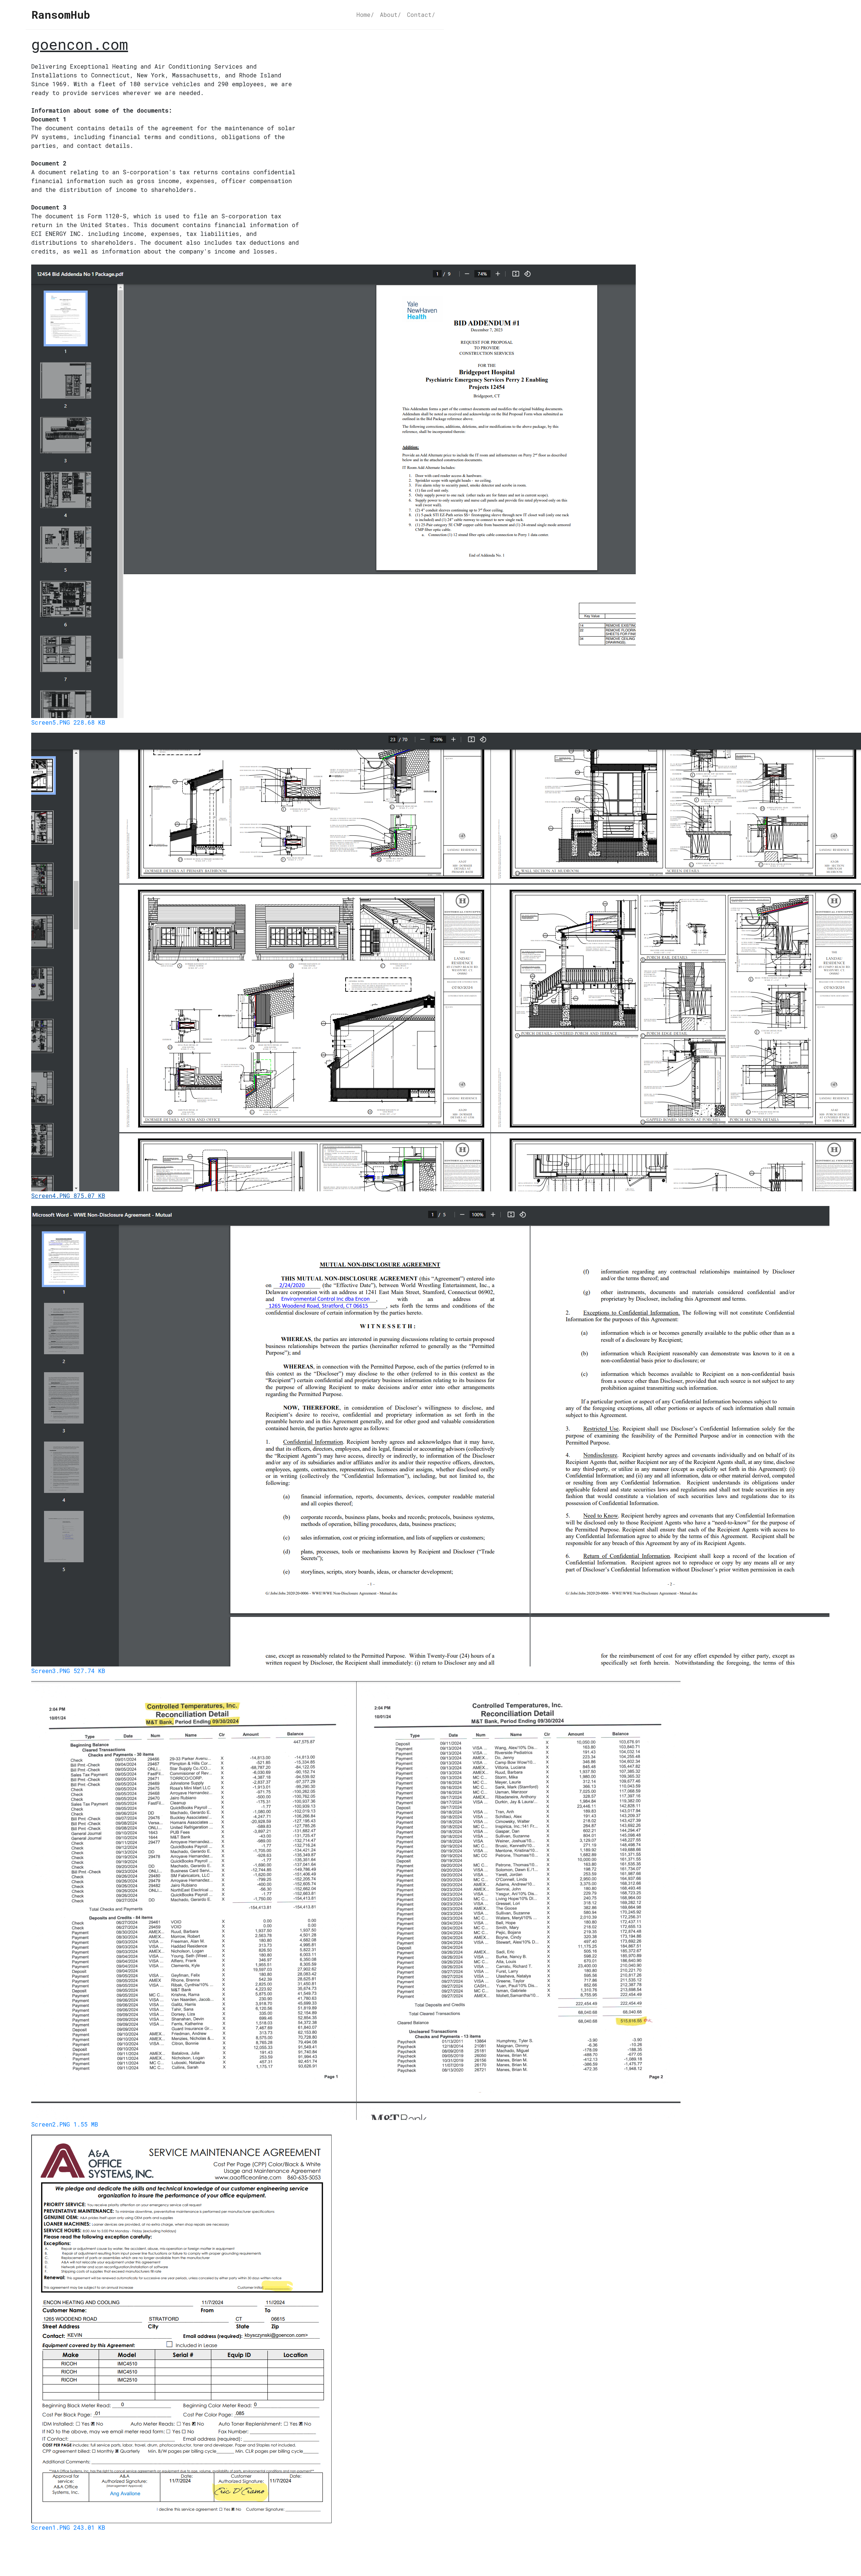Select page 1 thumbnail in Bid Addenda sidebar
This screenshot has height=2576, width=861.
(66, 318)
